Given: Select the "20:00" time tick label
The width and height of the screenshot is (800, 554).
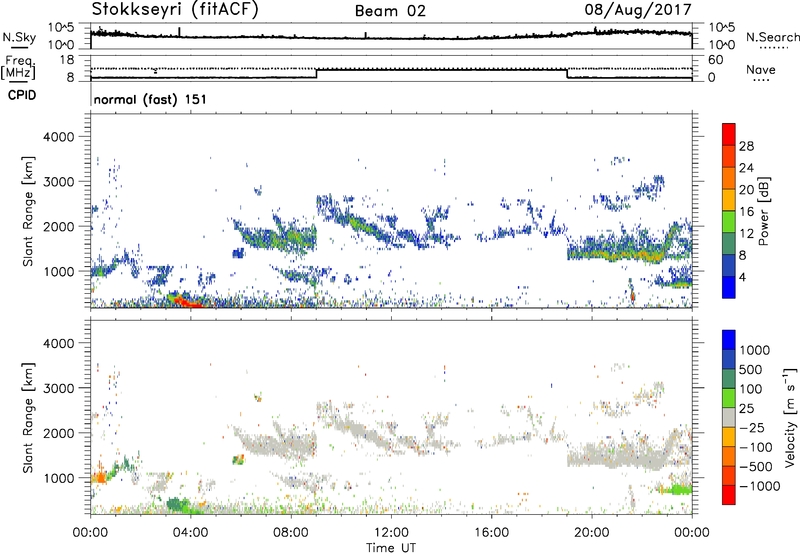Looking at the screenshot, I should pyautogui.click(x=592, y=533).
